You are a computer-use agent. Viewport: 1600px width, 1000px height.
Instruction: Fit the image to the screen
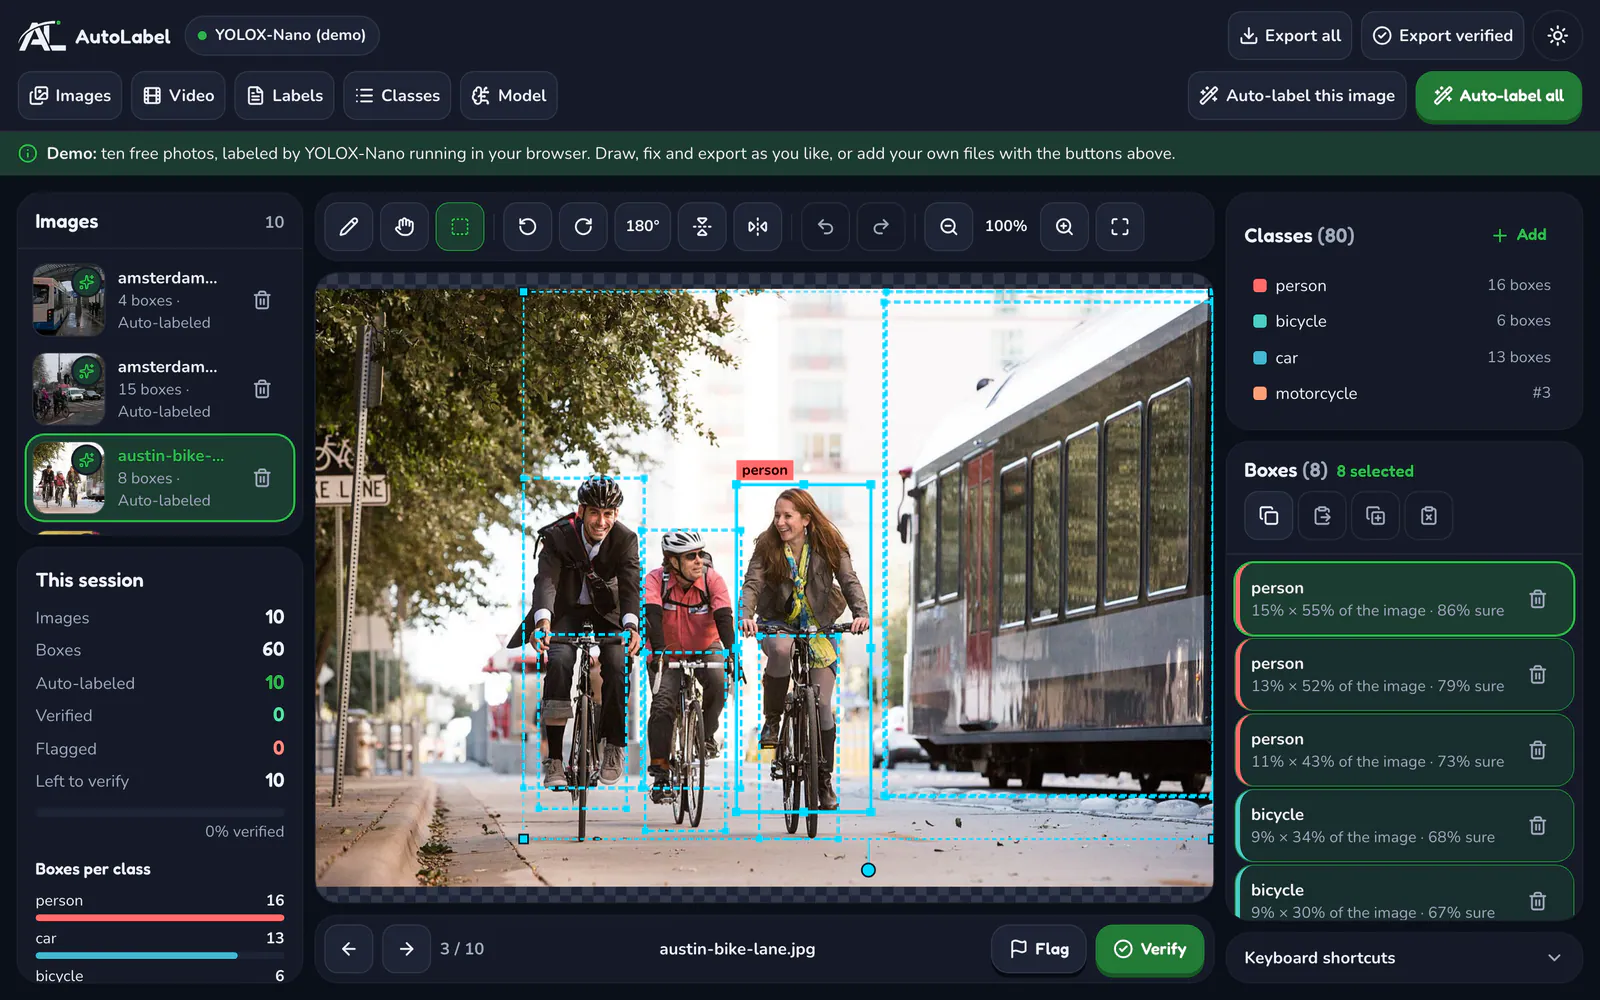pos(1120,227)
